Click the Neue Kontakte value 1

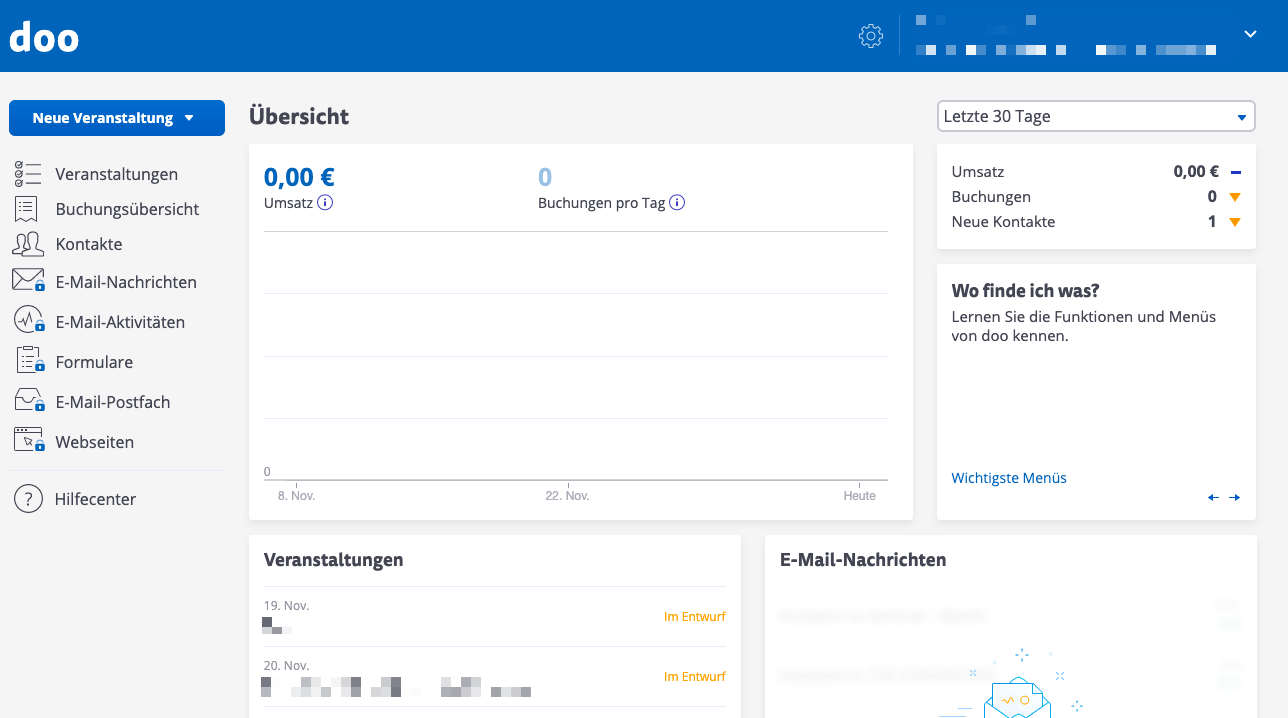(x=1212, y=222)
